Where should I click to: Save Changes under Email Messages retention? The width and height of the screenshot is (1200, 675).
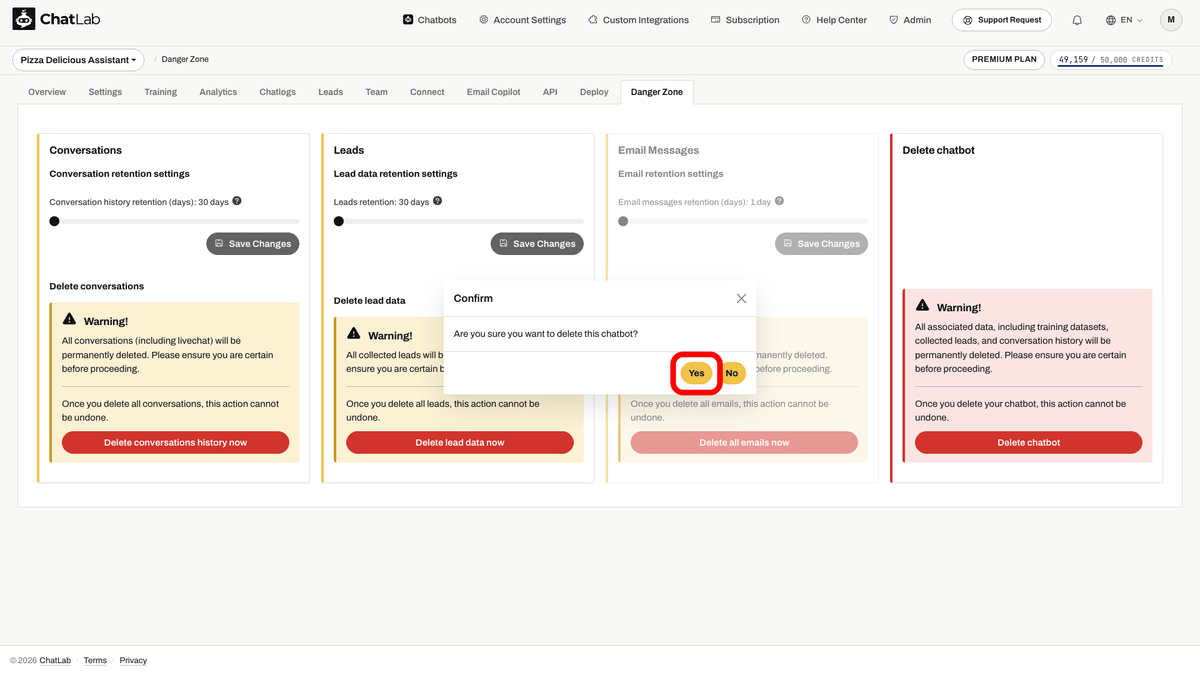[821, 243]
